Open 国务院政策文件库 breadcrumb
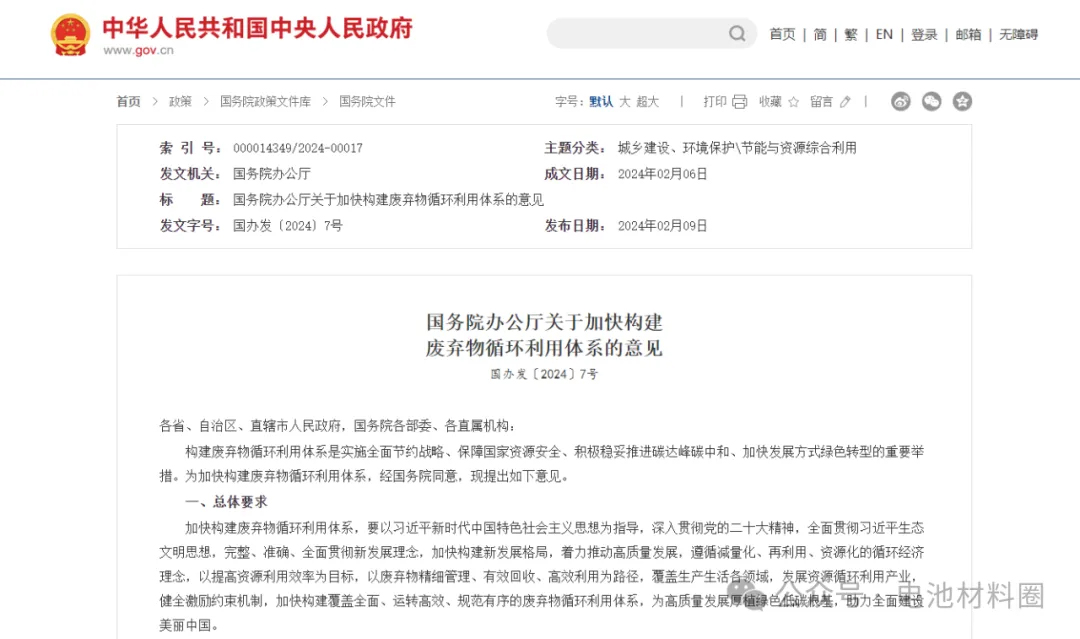 click(x=265, y=102)
